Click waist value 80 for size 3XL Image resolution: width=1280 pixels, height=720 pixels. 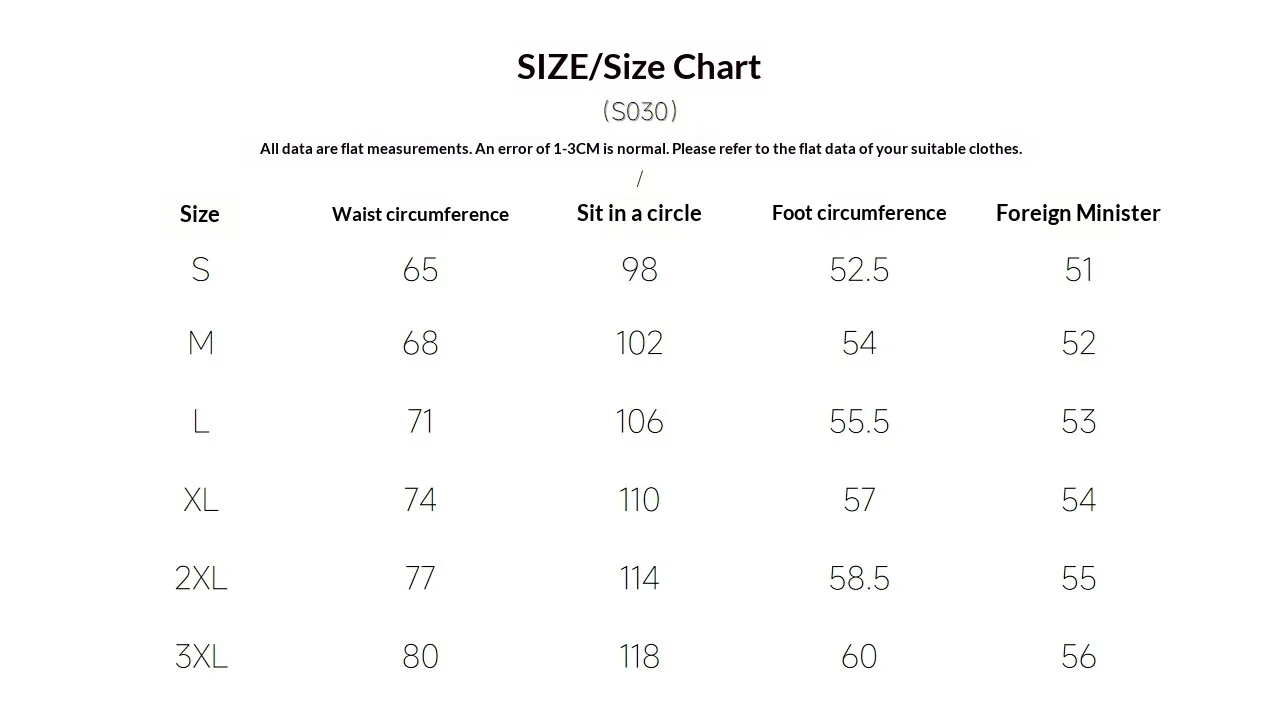coord(420,656)
